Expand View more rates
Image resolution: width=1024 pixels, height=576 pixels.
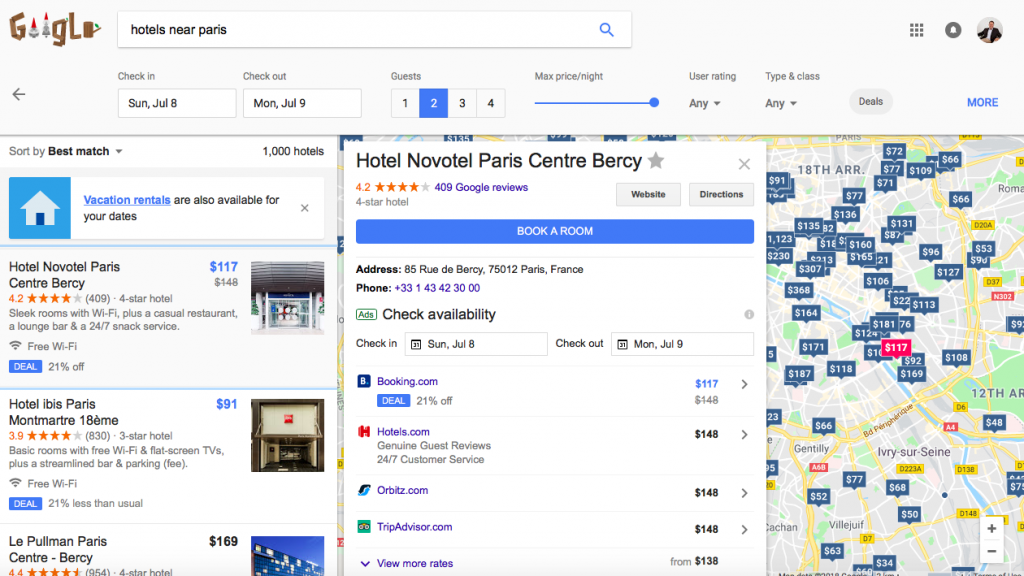tap(415, 564)
